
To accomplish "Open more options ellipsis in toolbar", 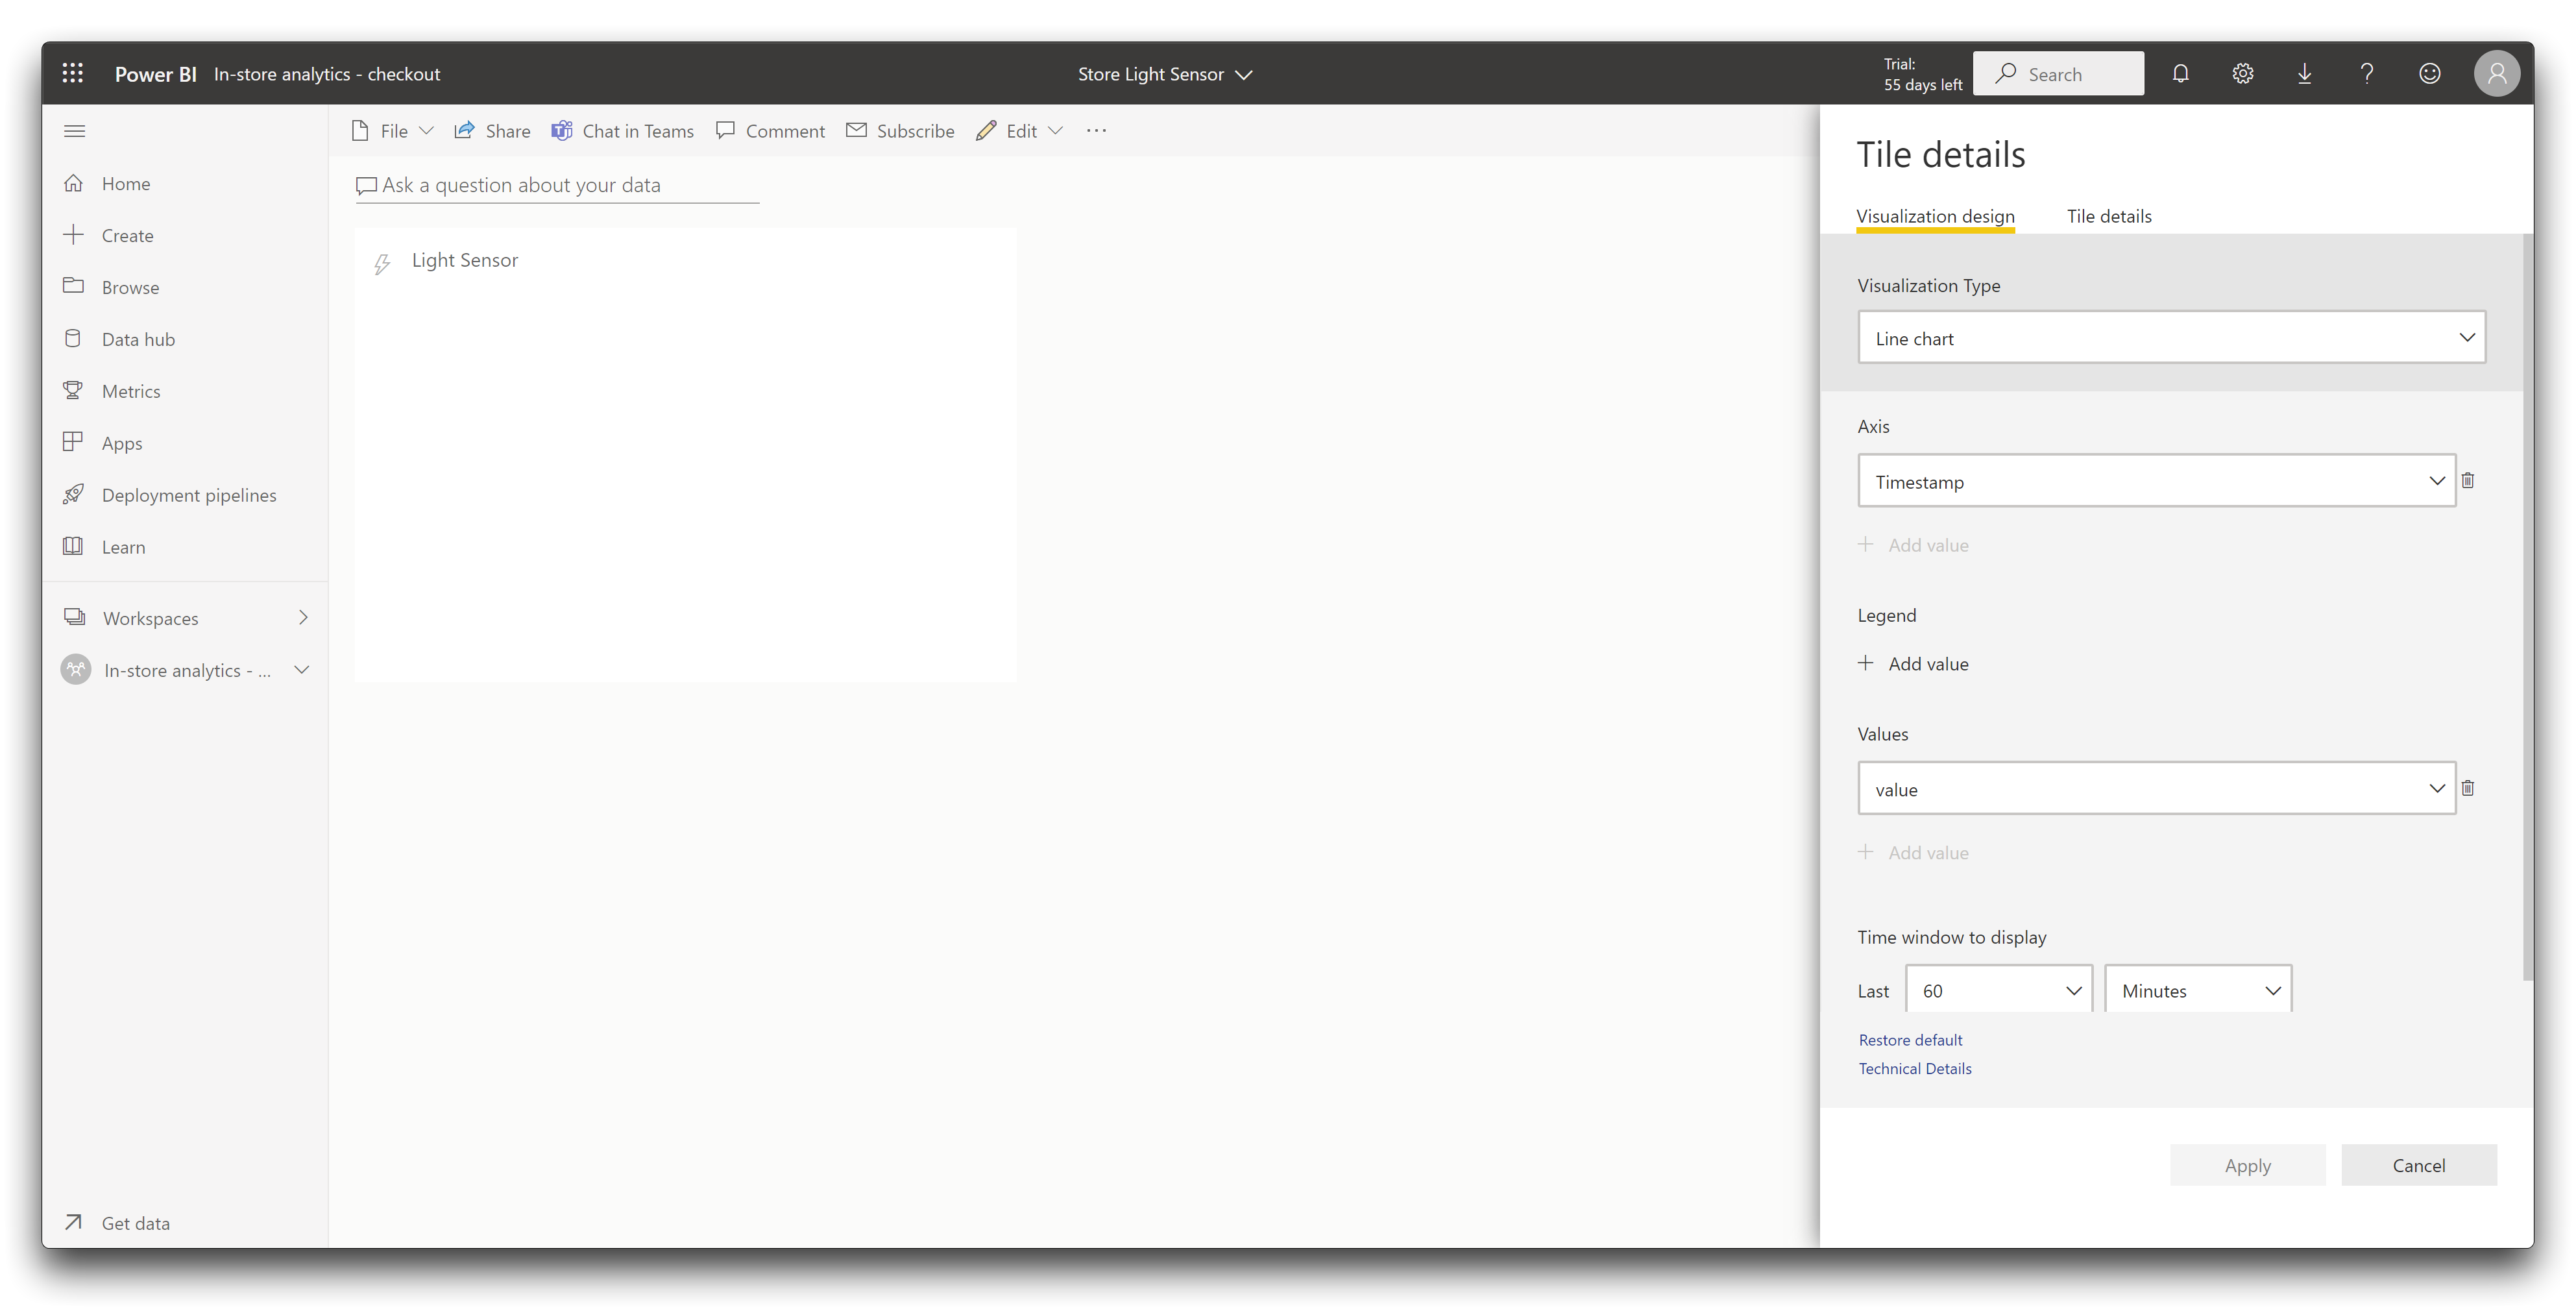I will pyautogui.click(x=1096, y=131).
